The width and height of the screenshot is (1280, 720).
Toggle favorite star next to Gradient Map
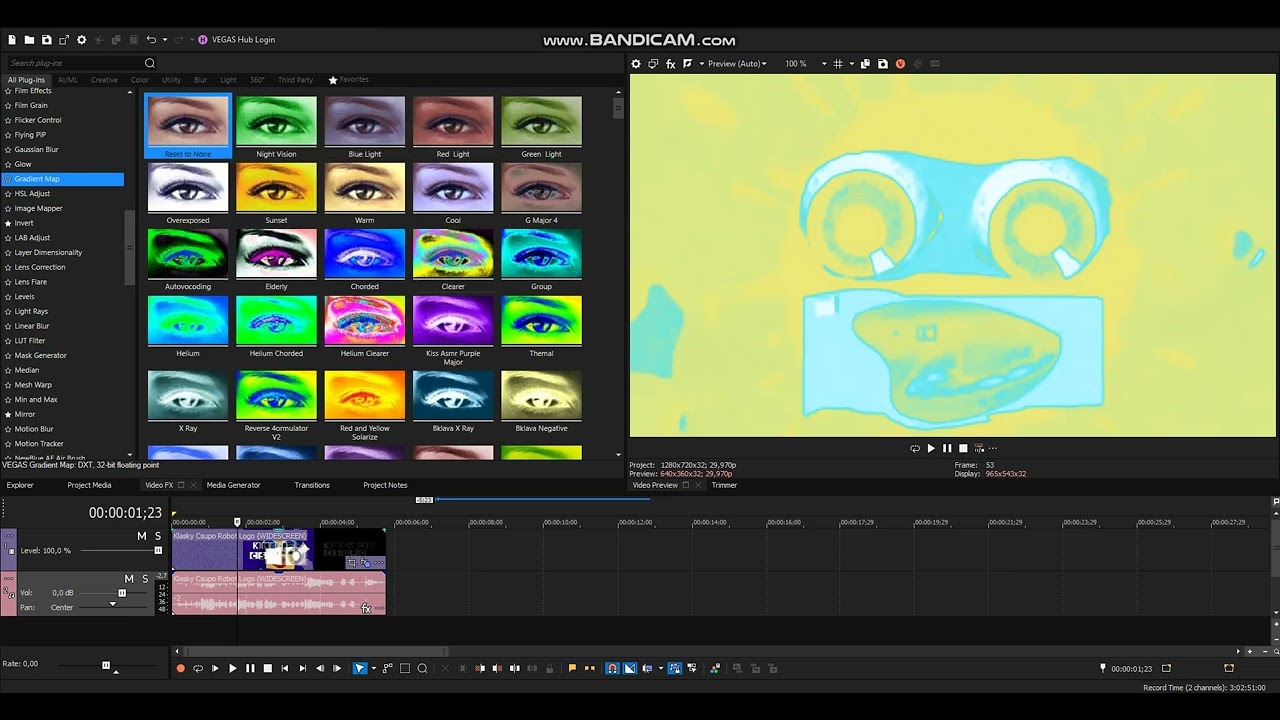point(8,179)
